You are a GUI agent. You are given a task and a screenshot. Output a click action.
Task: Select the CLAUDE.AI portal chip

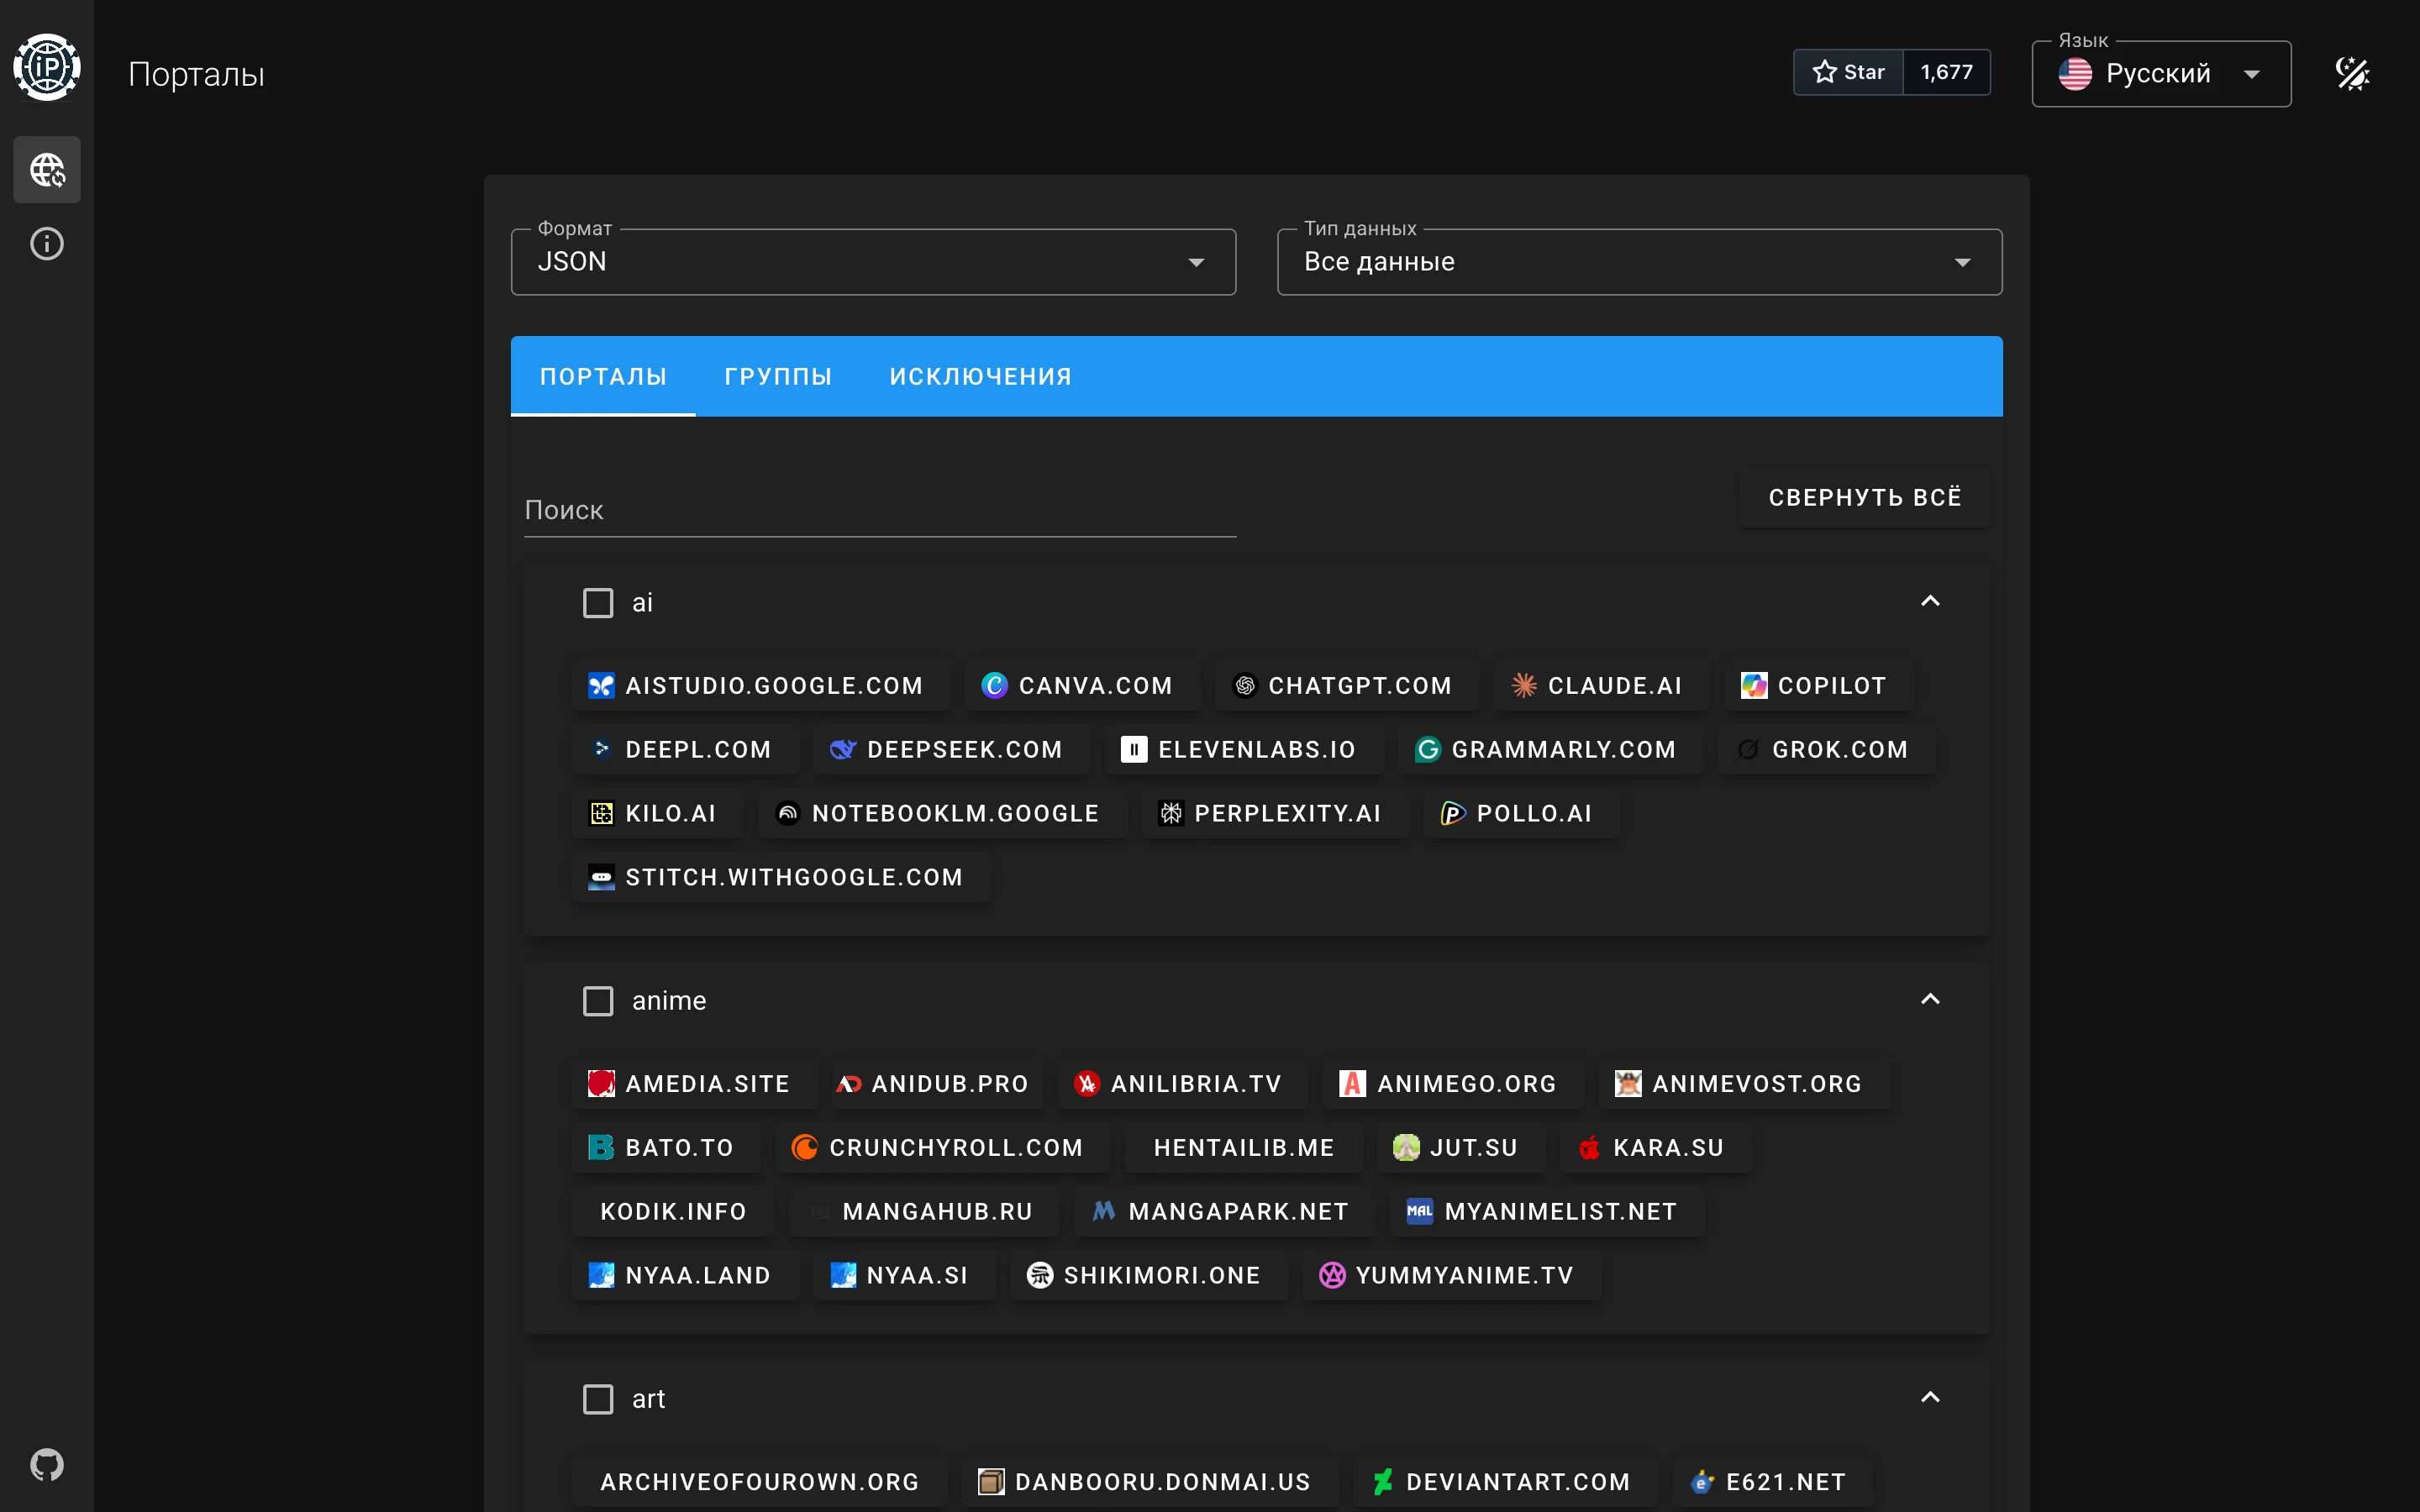click(x=1601, y=686)
